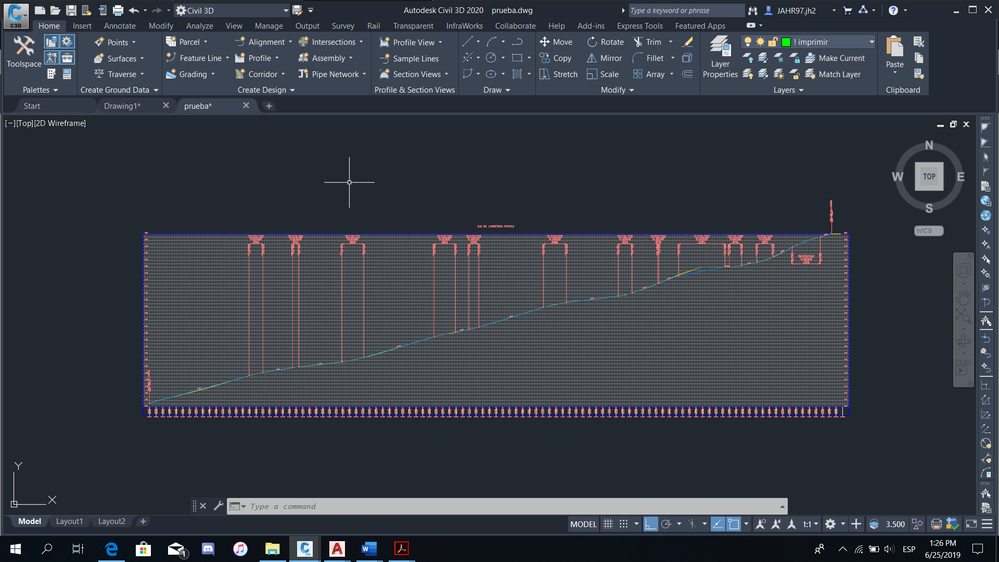Select the Circle draw tool

click(x=491, y=58)
